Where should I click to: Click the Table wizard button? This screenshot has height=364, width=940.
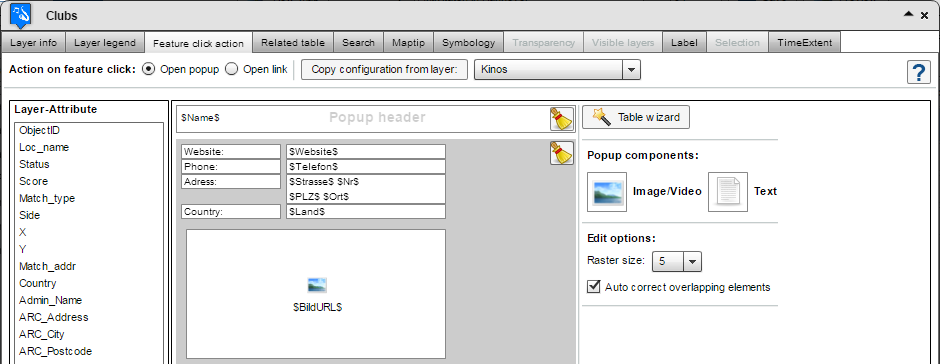(636, 117)
